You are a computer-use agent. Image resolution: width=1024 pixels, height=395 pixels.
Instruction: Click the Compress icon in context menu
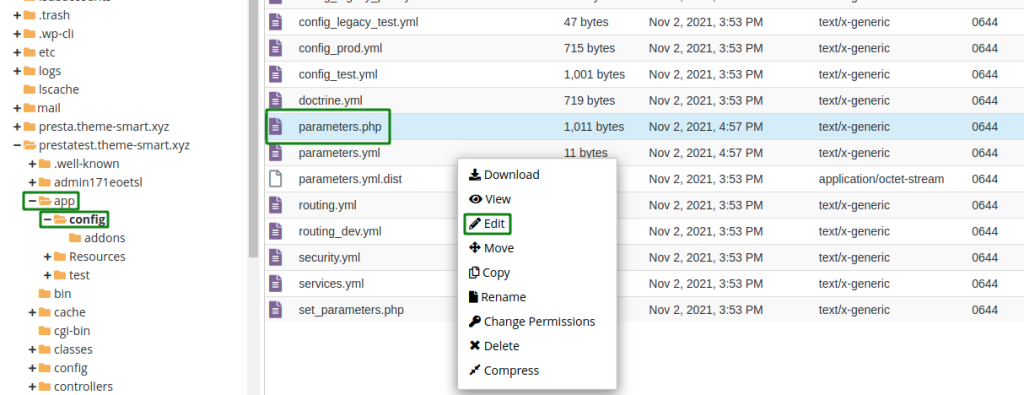(x=475, y=370)
